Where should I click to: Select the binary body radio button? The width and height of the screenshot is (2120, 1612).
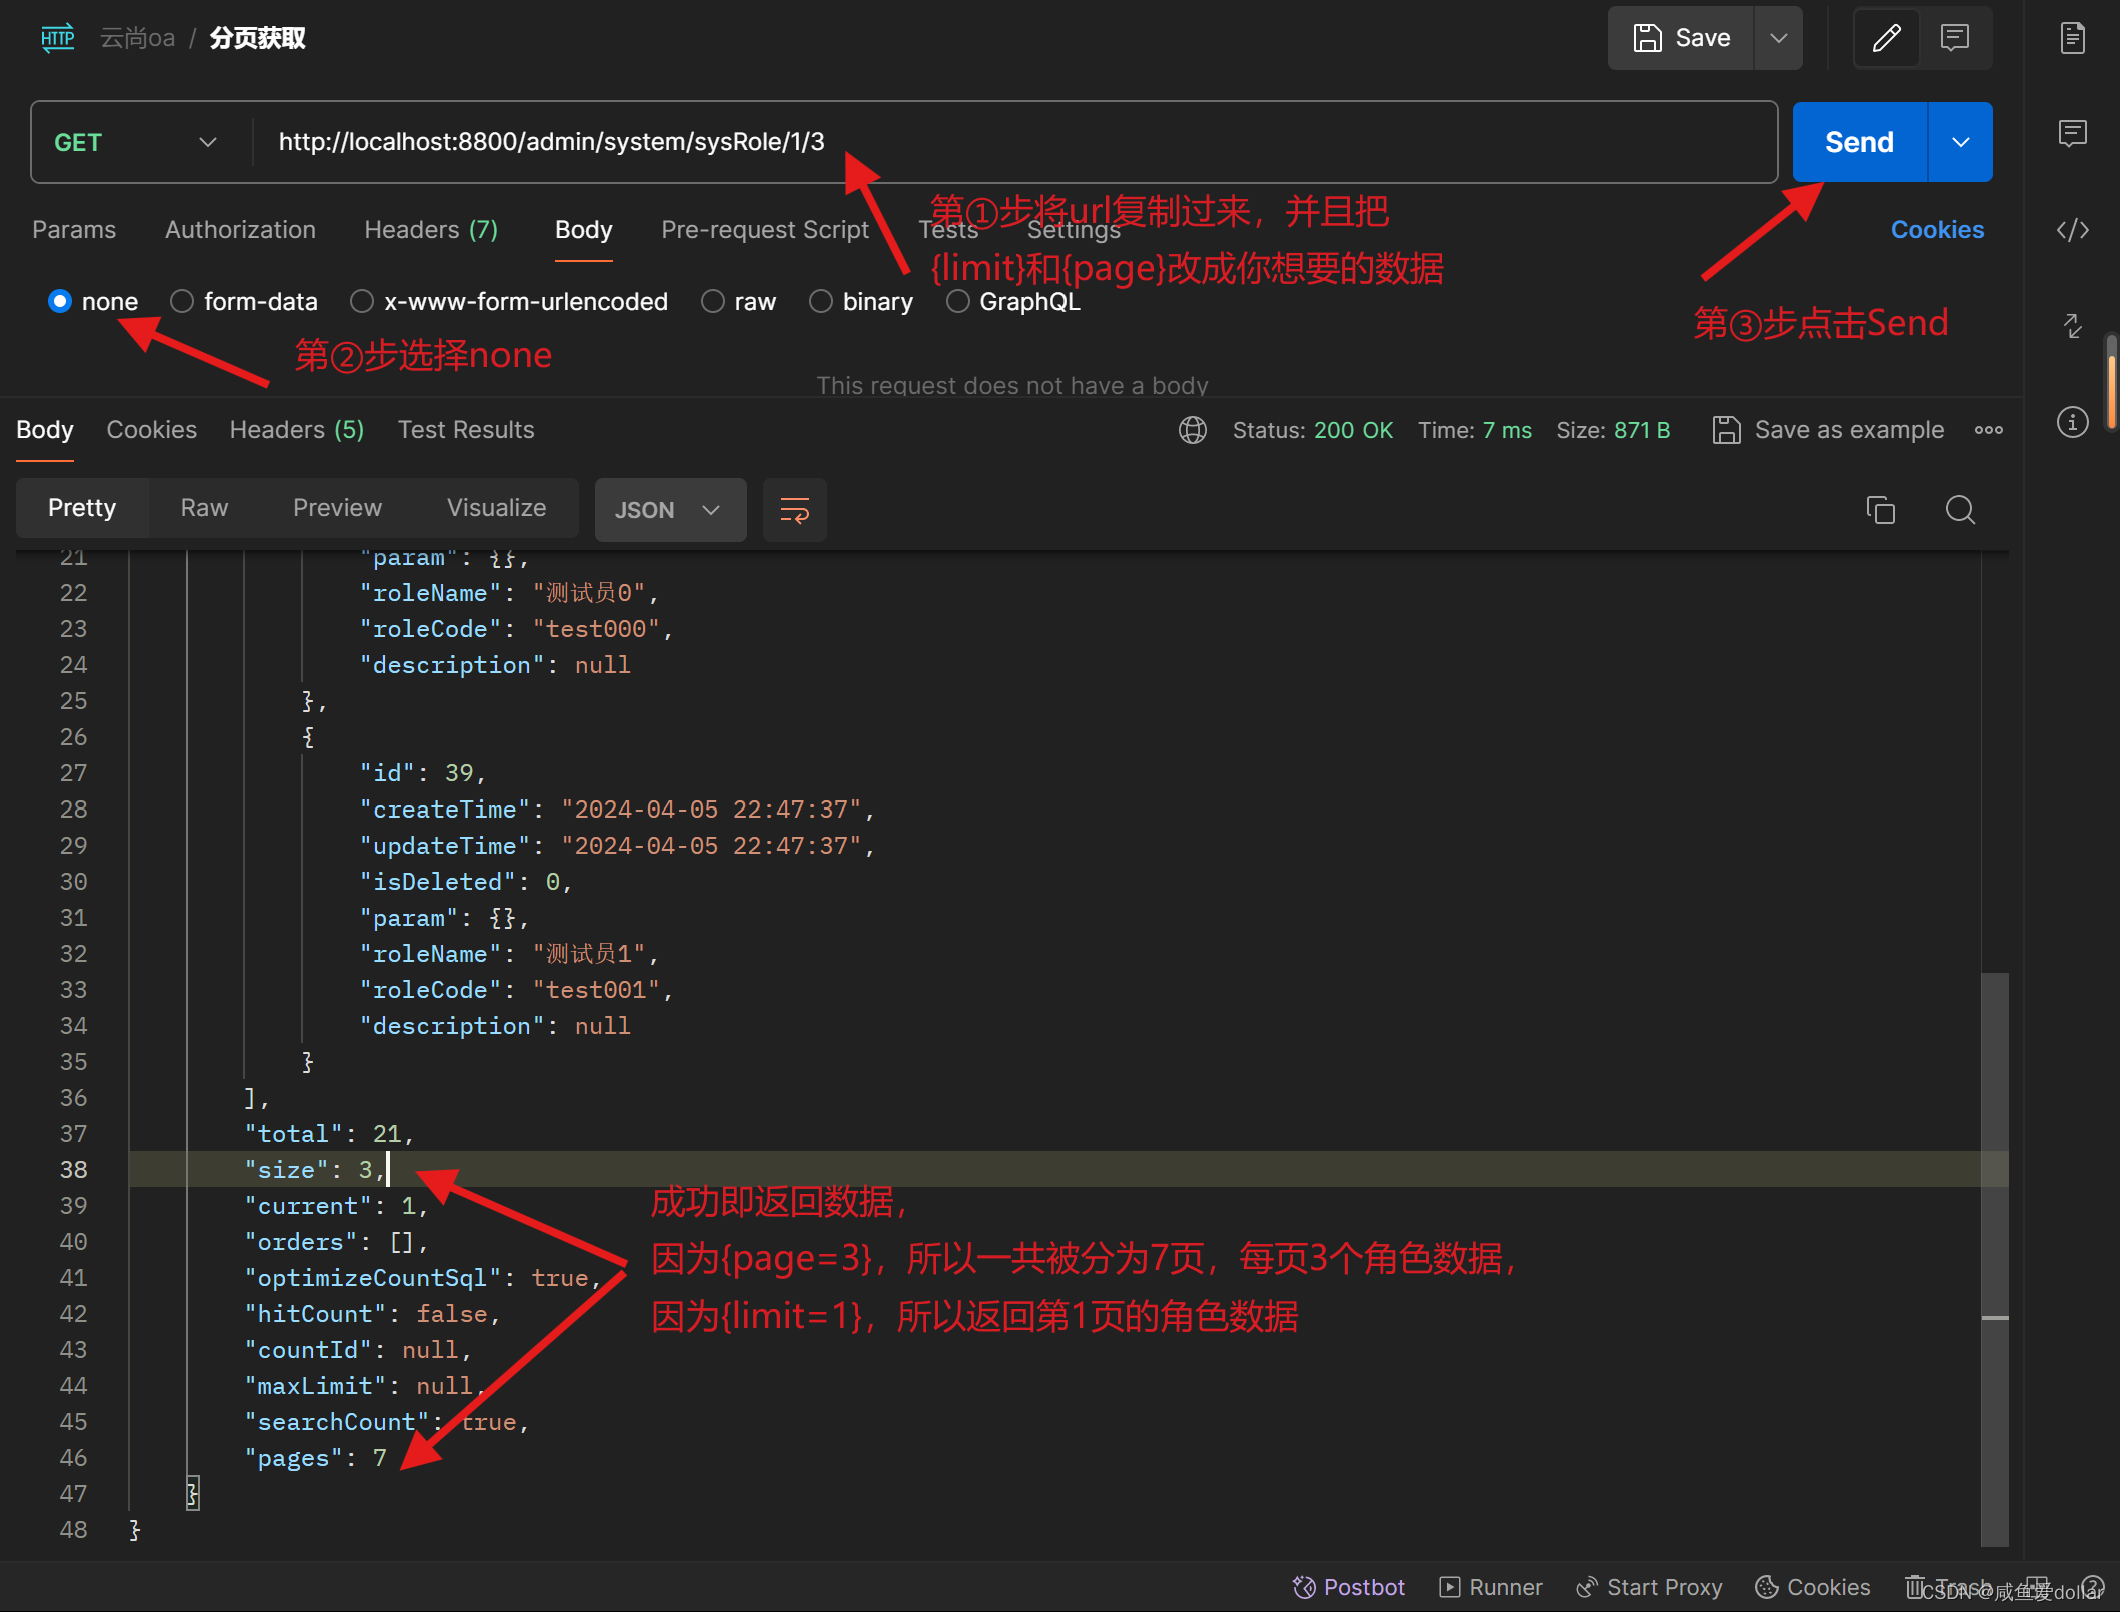click(820, 301)
